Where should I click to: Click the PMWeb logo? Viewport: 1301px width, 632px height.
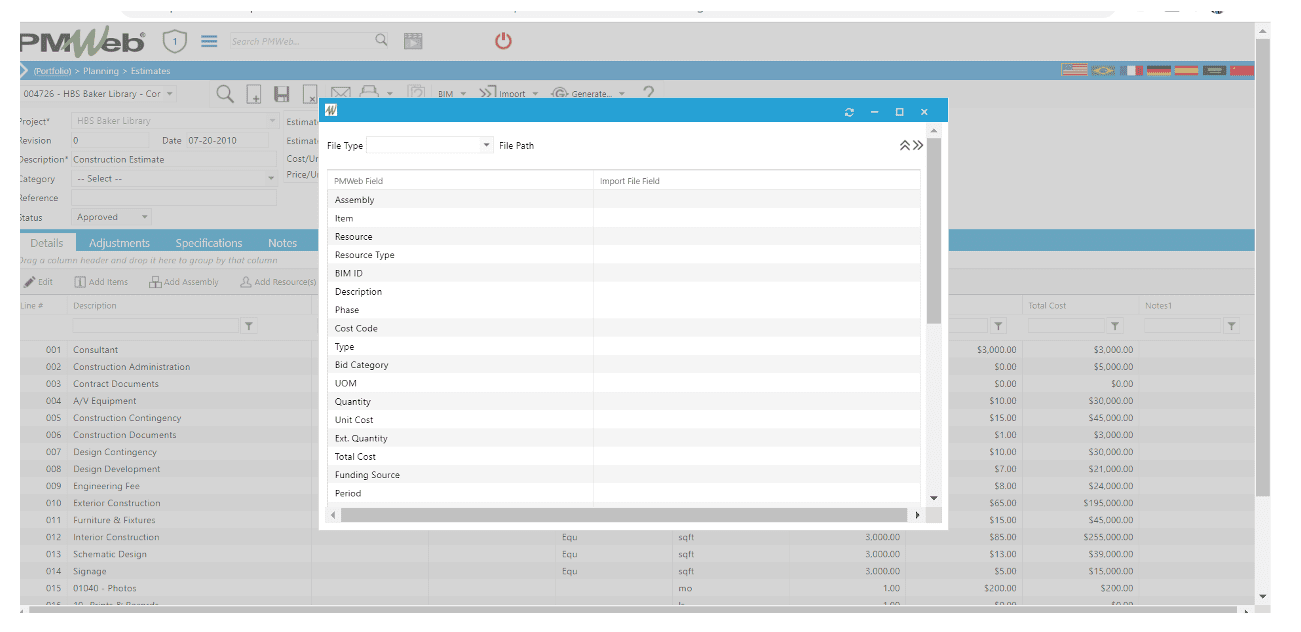tap(82, 42)
